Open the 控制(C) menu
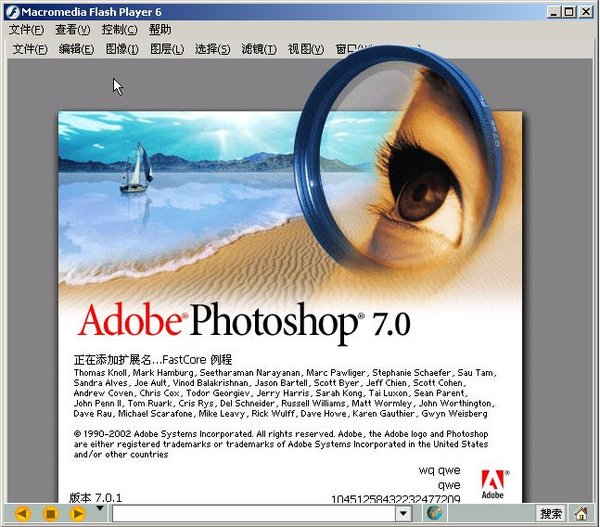 click(120, 30)
